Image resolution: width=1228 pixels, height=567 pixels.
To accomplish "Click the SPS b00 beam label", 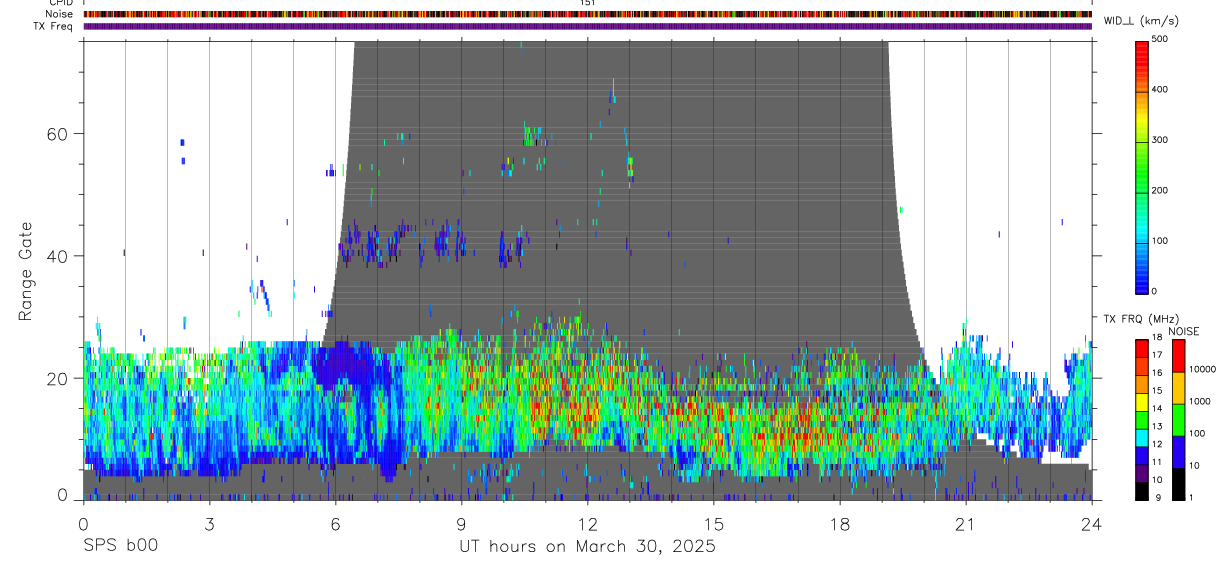I will (x=120, y=546).
